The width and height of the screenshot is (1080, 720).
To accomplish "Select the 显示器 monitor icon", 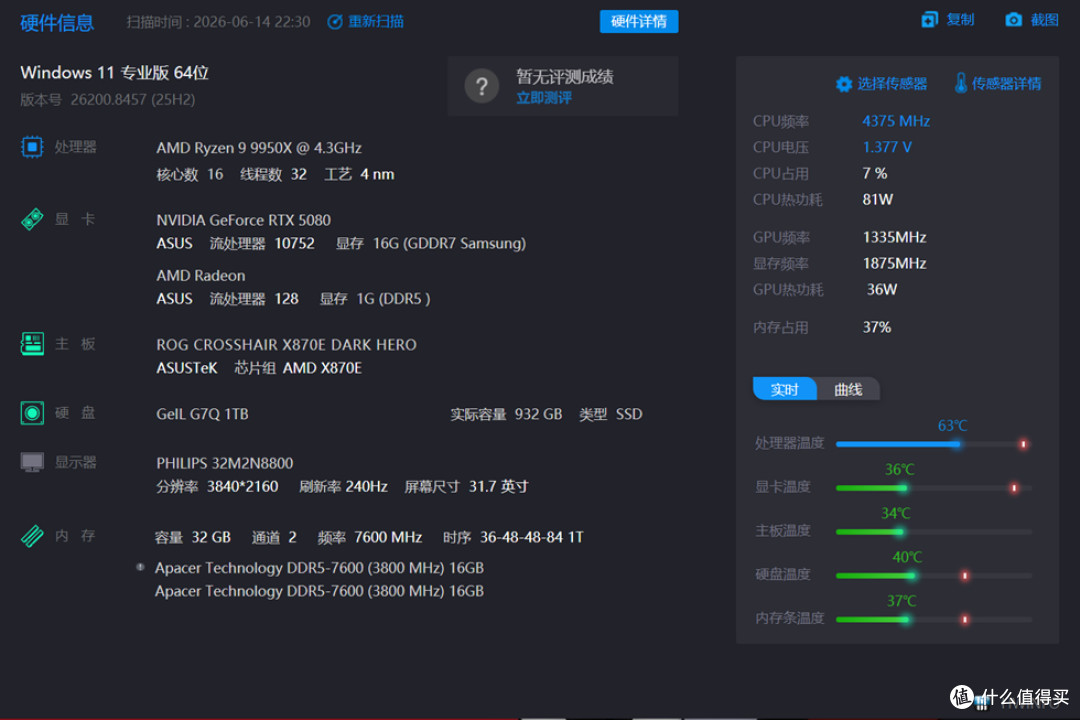I will point(32,462).
